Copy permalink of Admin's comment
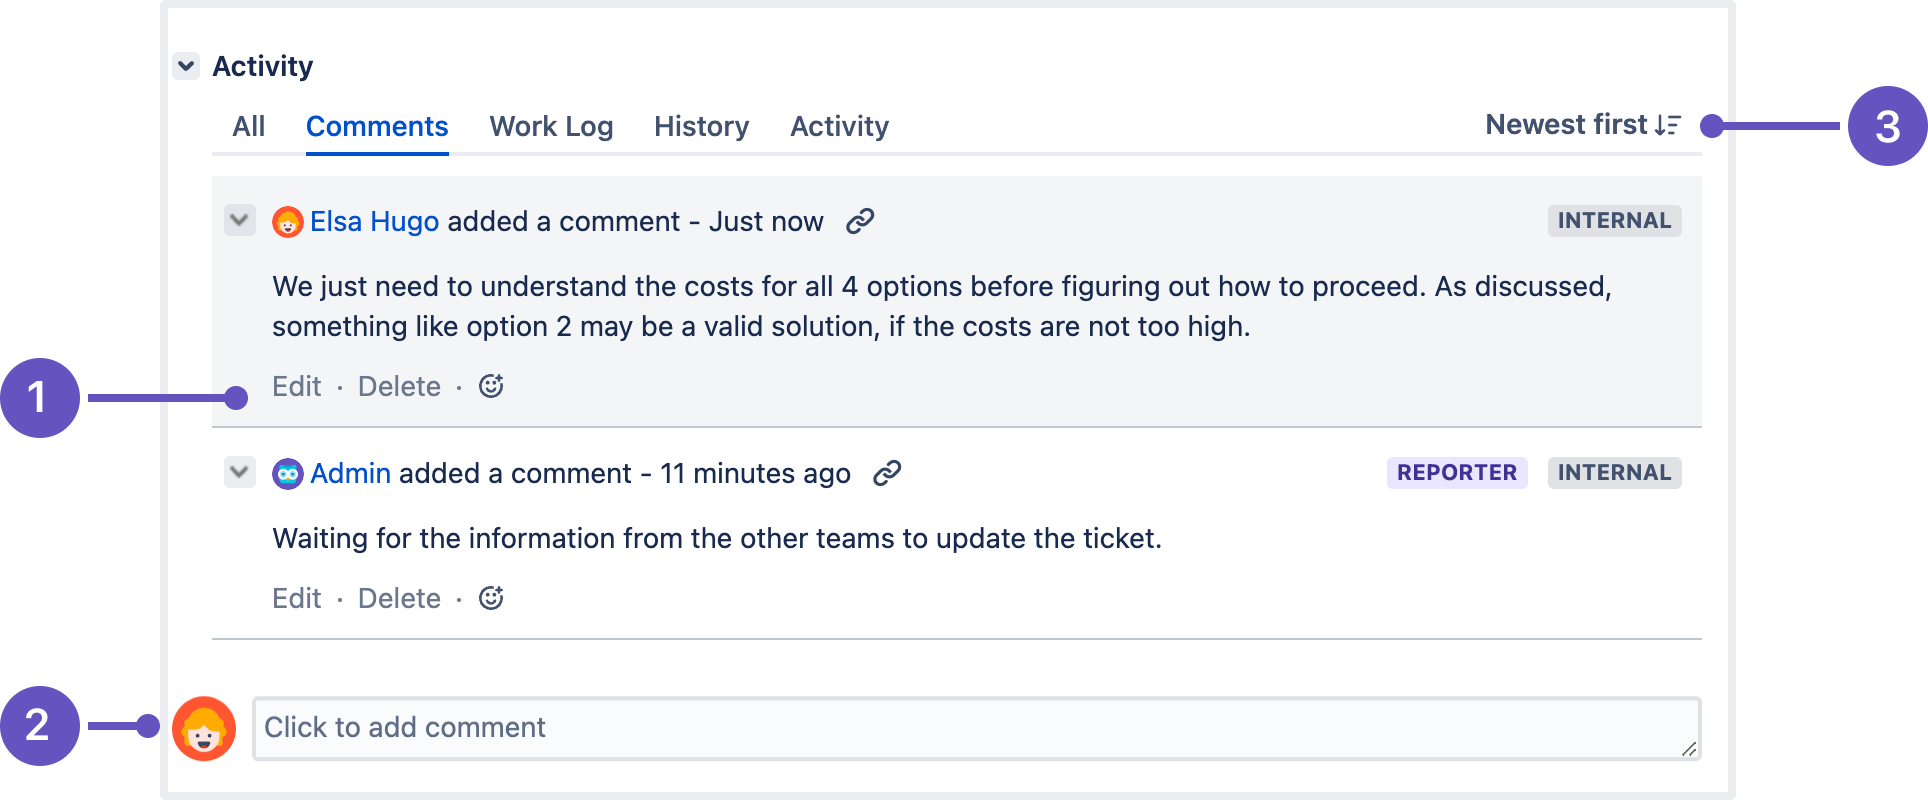Image resolution: width=1928 pixels, height=800 pixels. tap(887, 473)
